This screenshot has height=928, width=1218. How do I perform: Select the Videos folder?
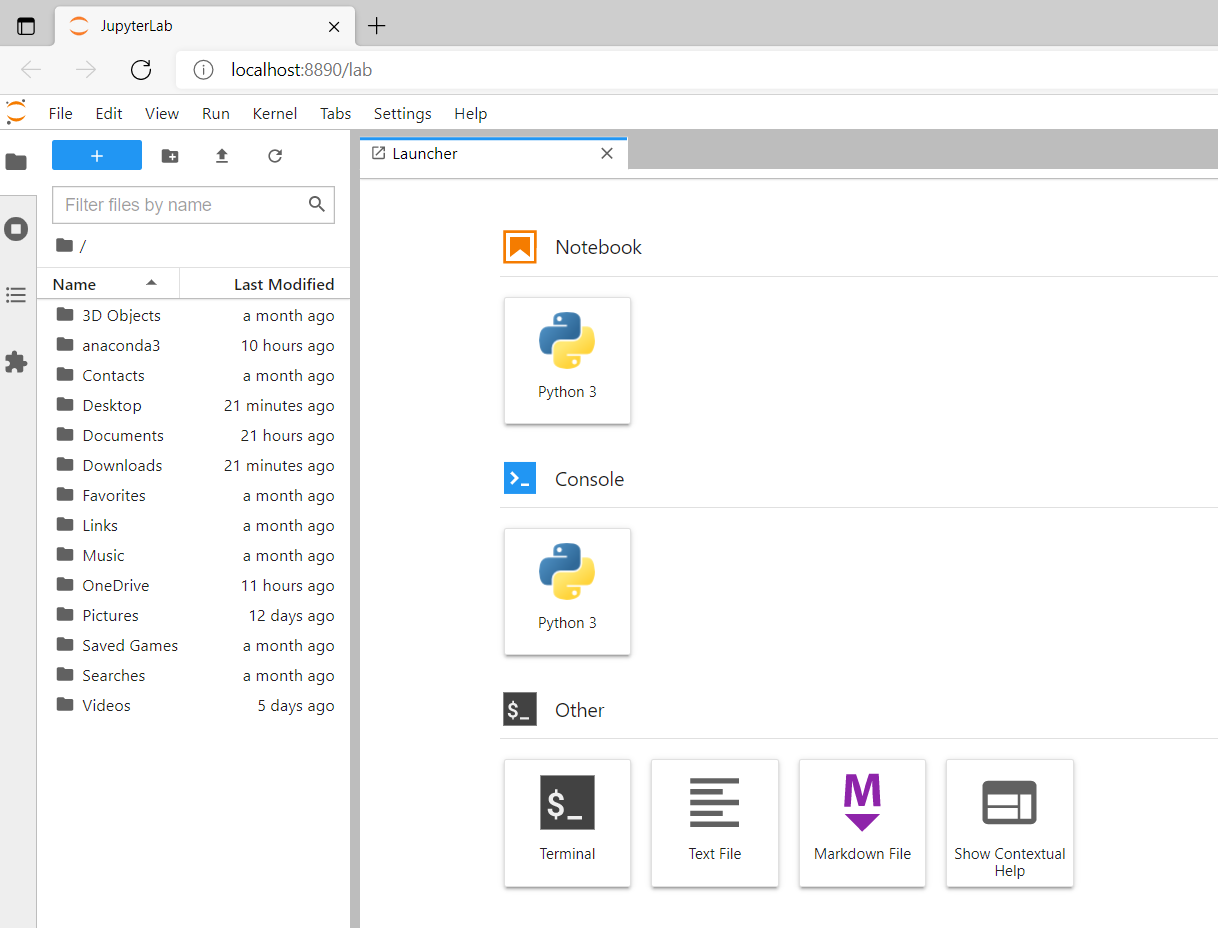193,705
